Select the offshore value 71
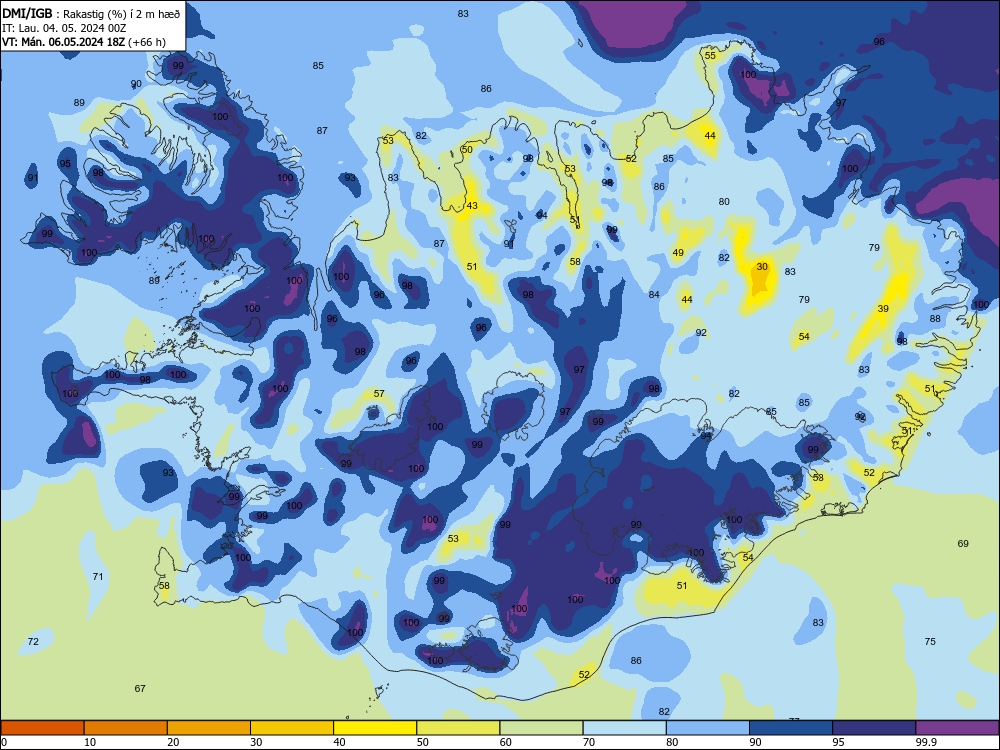This screenshot has height=750, width=1000. 98,577
